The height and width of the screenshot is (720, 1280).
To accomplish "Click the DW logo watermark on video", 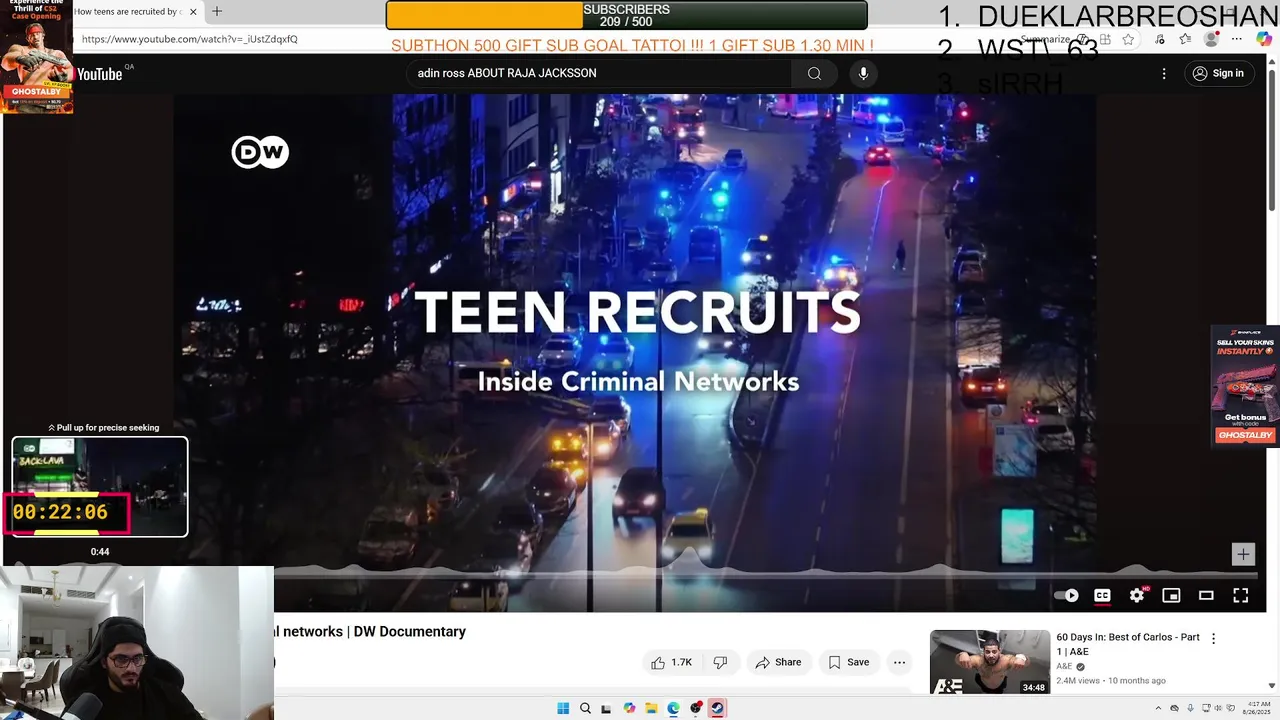I will 260,152.
